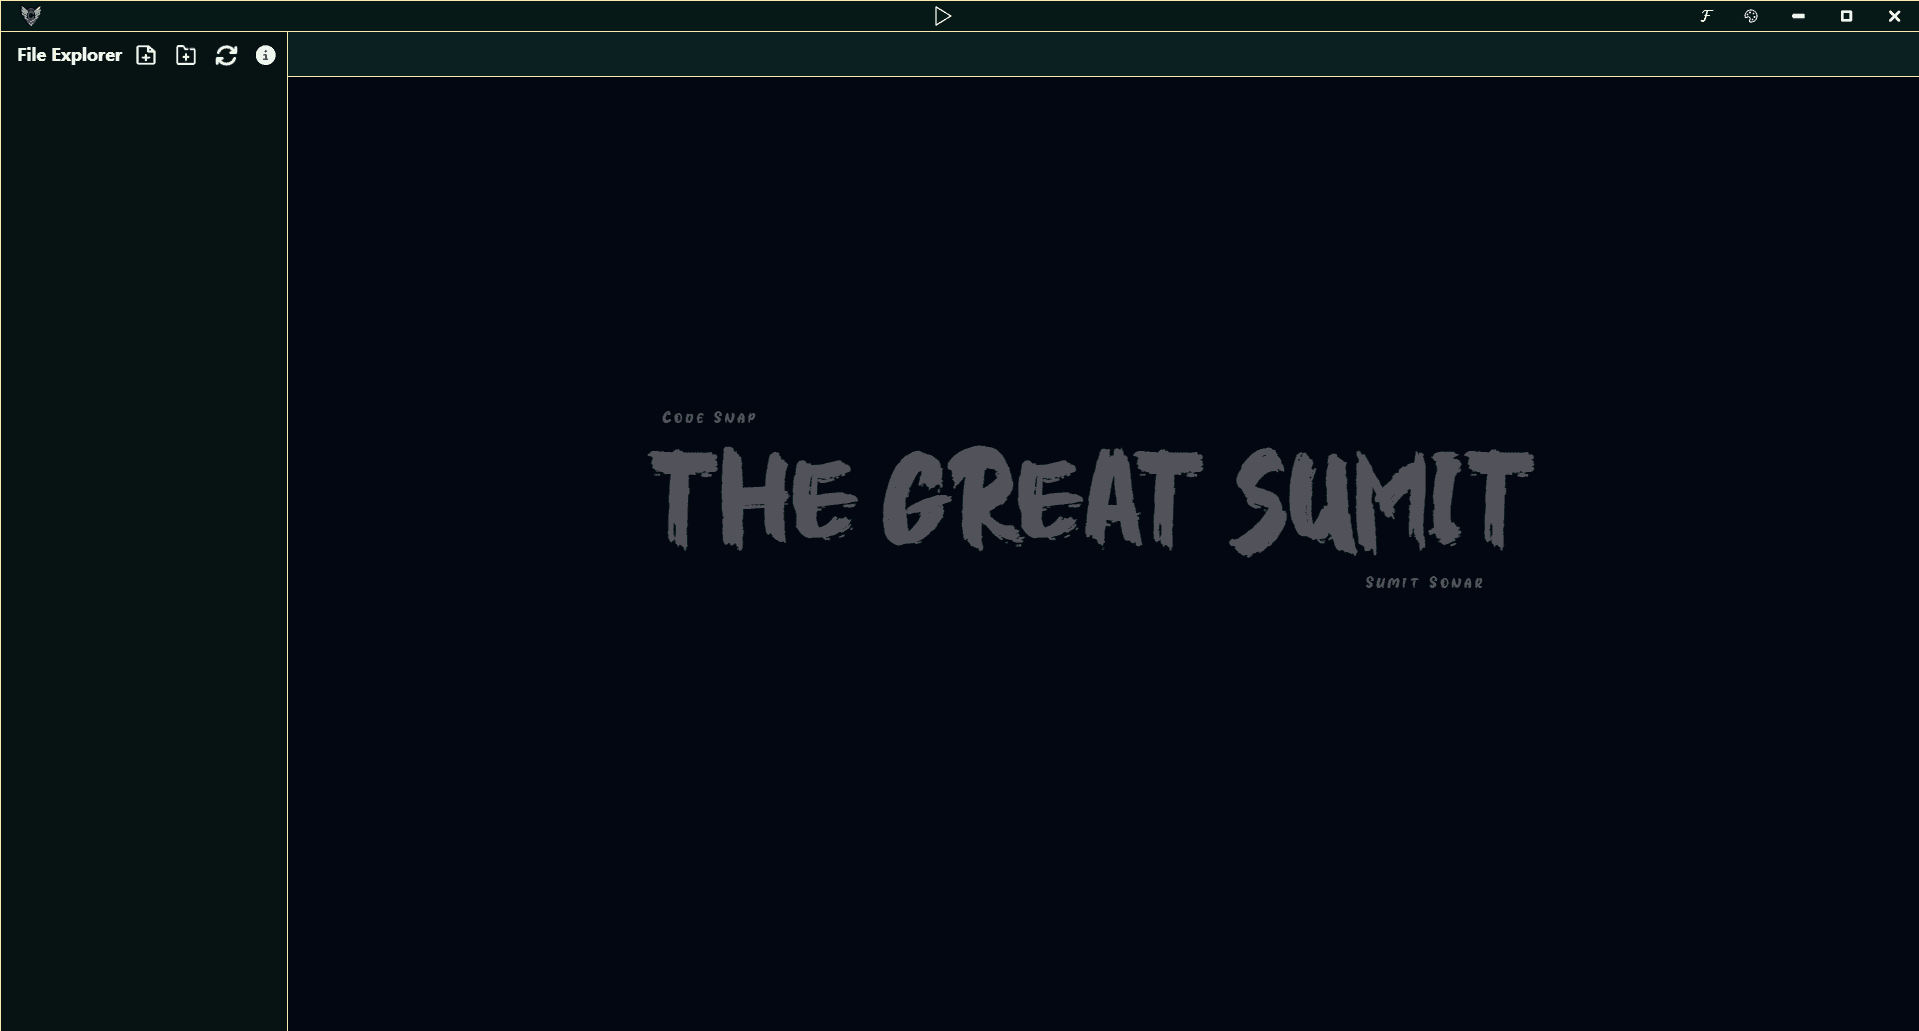Show info with the circled i icon
The height and width of the screenshot is (1031, 1919).
[x=265, y=55]
